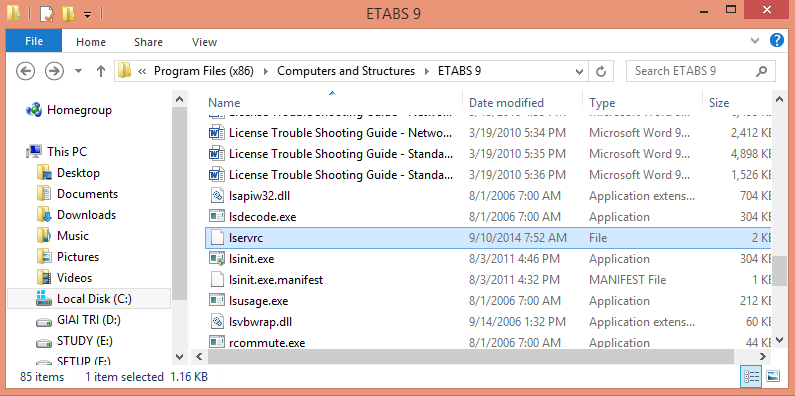Expand arrow after Computers and Structures
The image size is (795, 396).
[x=426, y=71]
